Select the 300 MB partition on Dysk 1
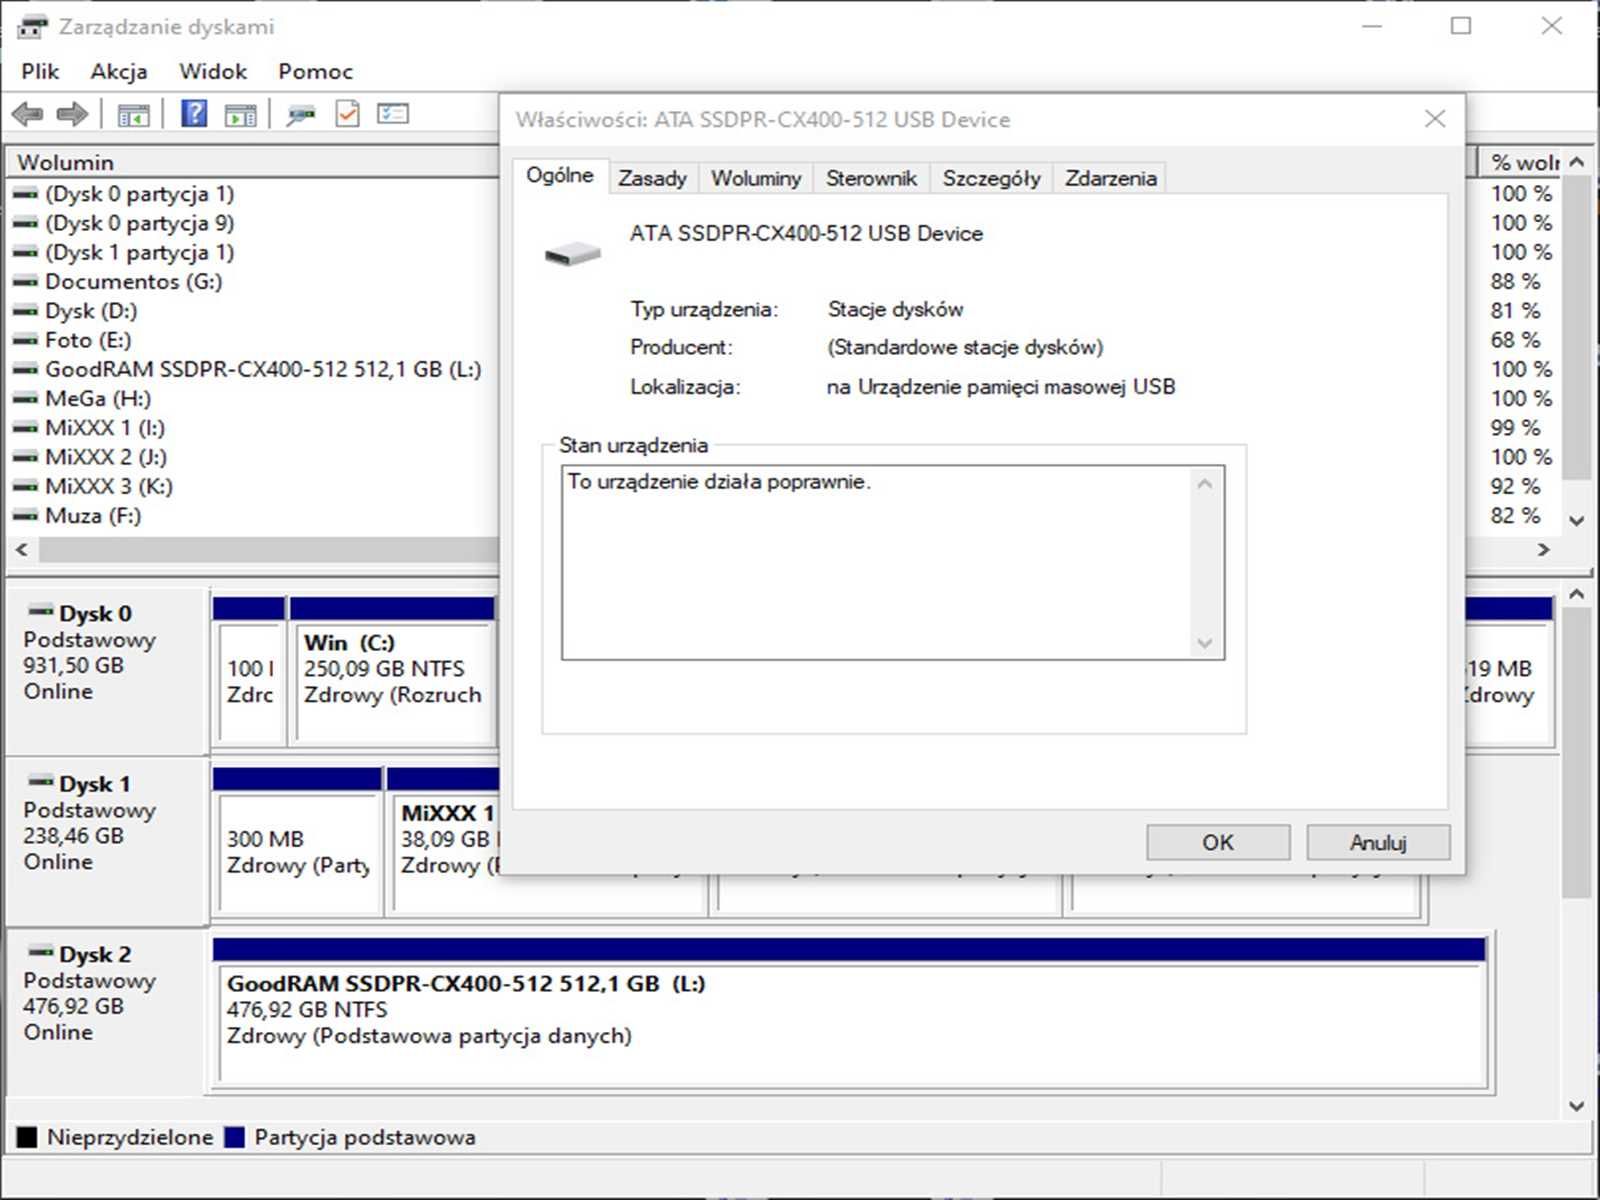 click(x=297, y=842)
